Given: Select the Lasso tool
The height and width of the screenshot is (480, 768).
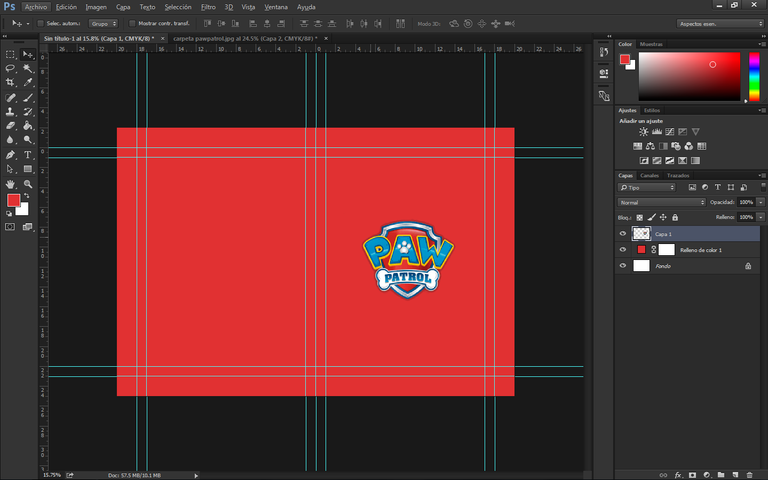Looking at the screenshot, I should (x=10, y=68).
